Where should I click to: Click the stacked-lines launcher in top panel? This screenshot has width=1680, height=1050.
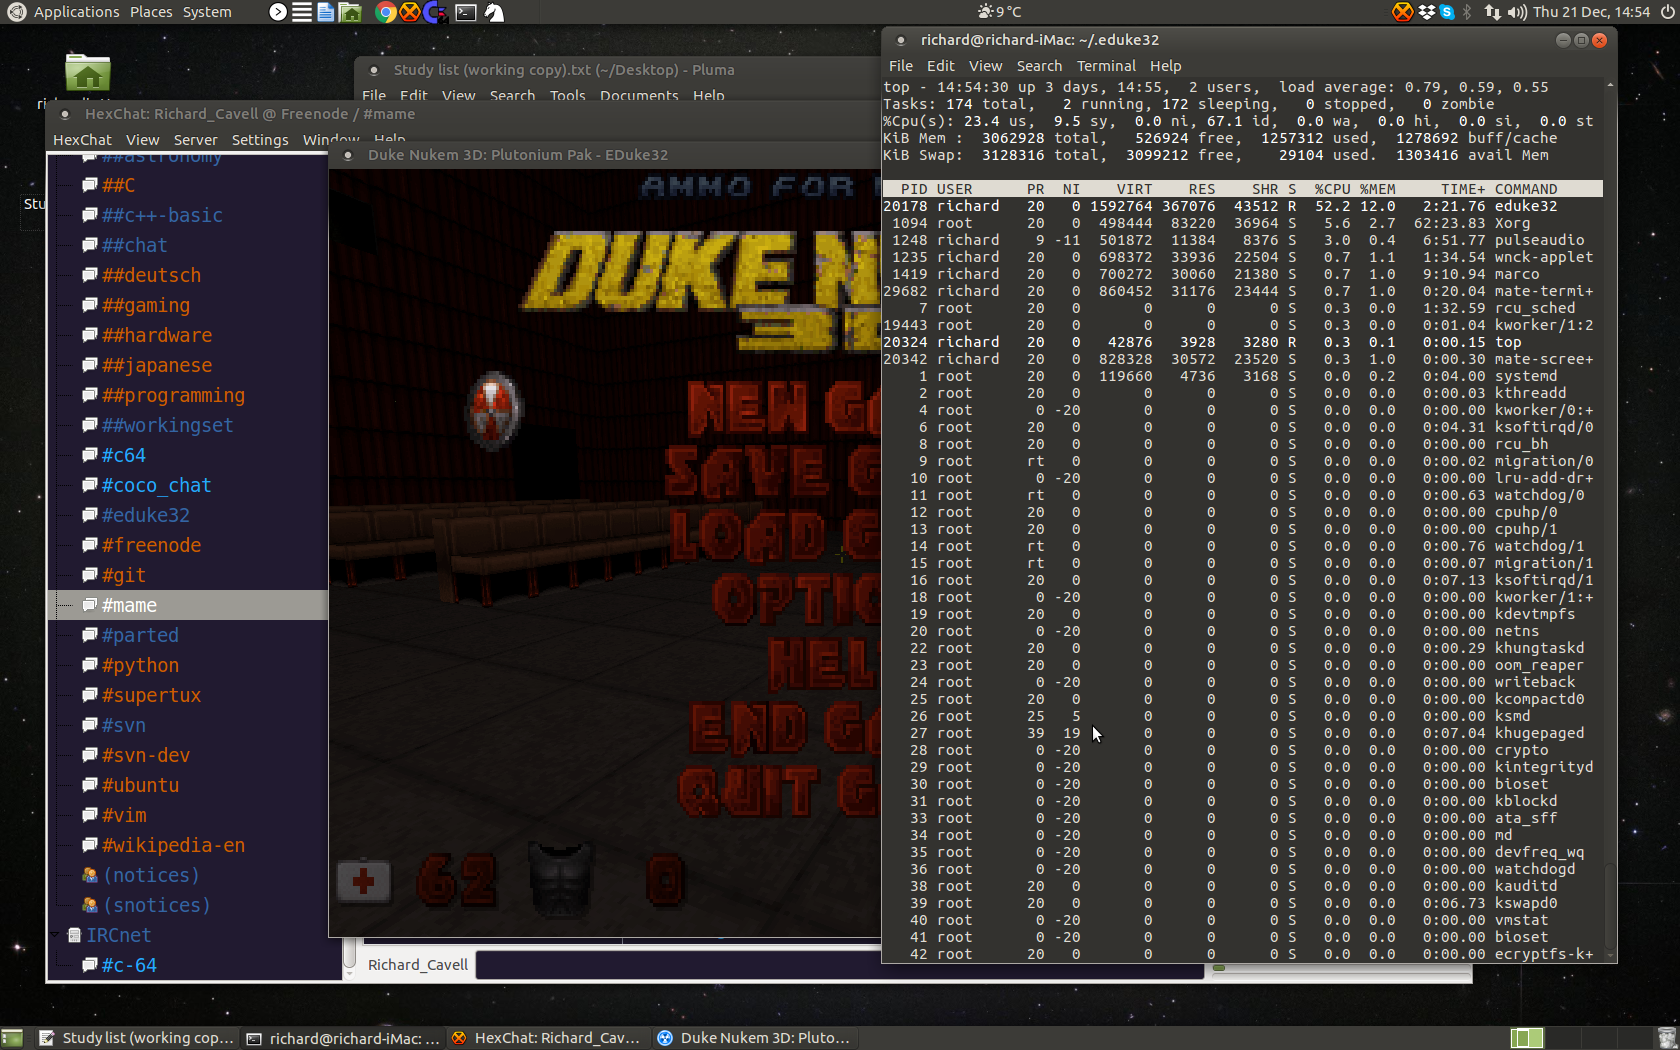coord(302,12)
